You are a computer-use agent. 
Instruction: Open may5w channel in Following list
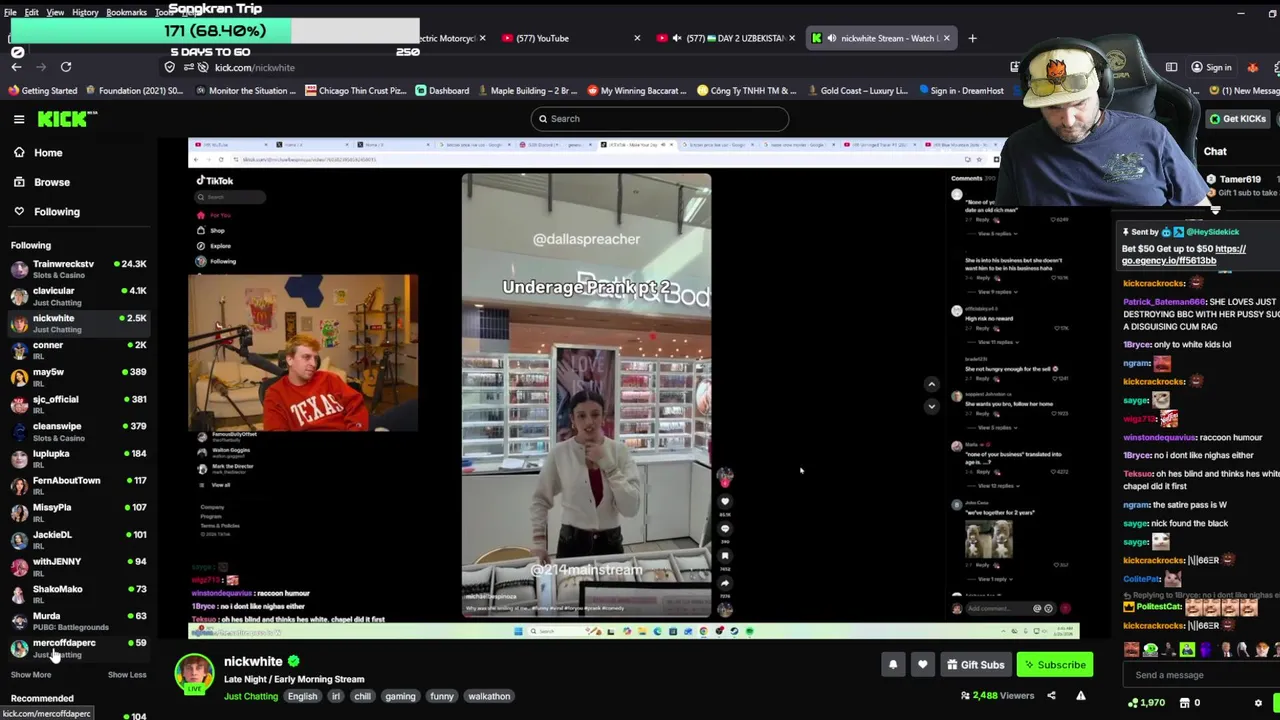[78, 377]
